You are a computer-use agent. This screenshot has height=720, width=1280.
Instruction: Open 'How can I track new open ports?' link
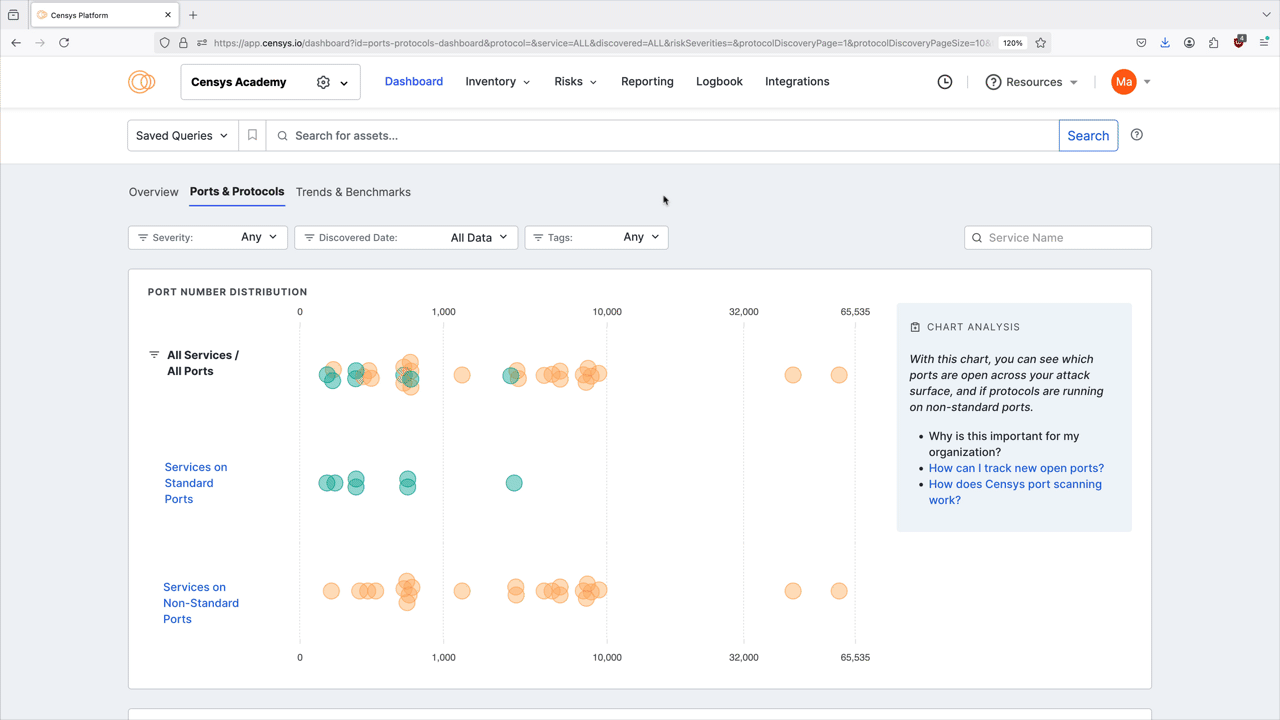1016,468
